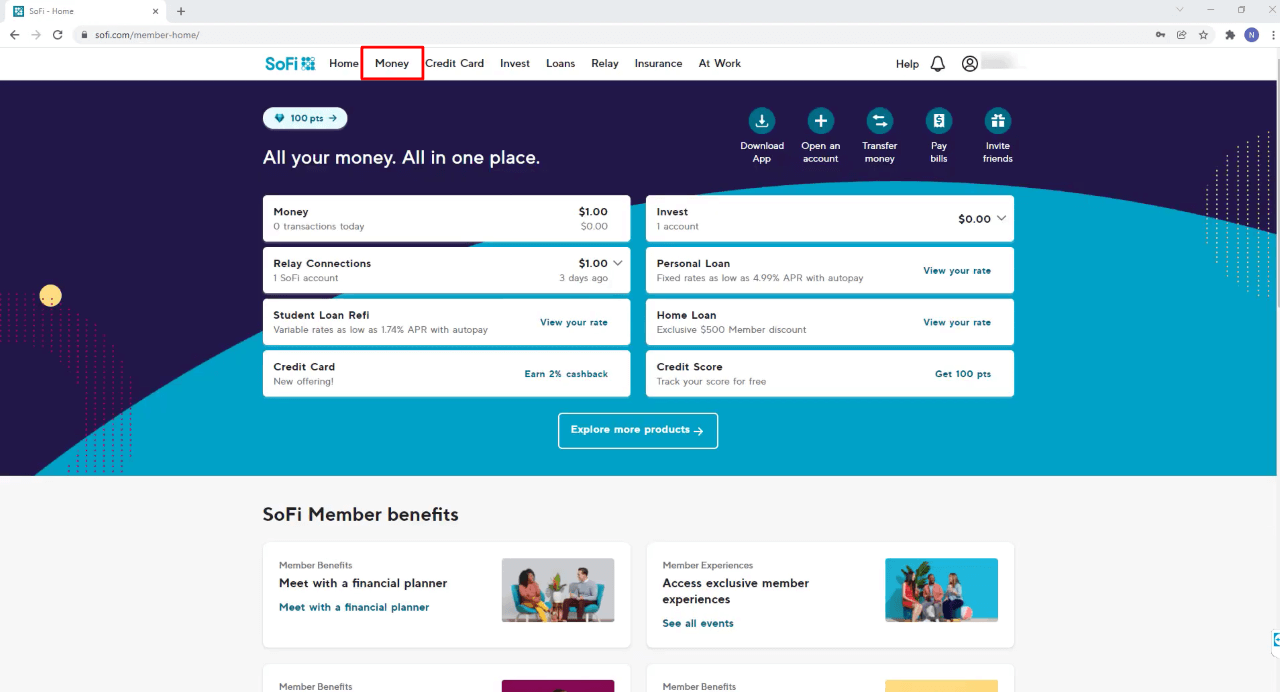The image size is (1280, 692).
Task: Click the browser forward arrow
Action: (x=36, y=34)
